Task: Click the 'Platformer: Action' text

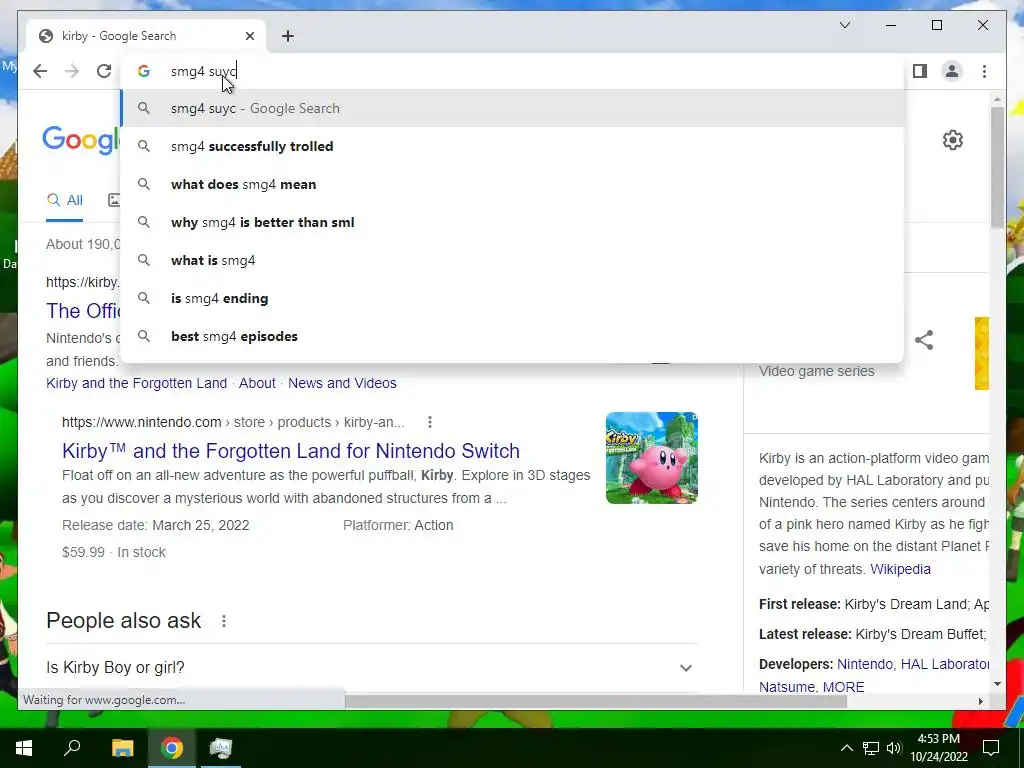Action: tap(398, 525)
